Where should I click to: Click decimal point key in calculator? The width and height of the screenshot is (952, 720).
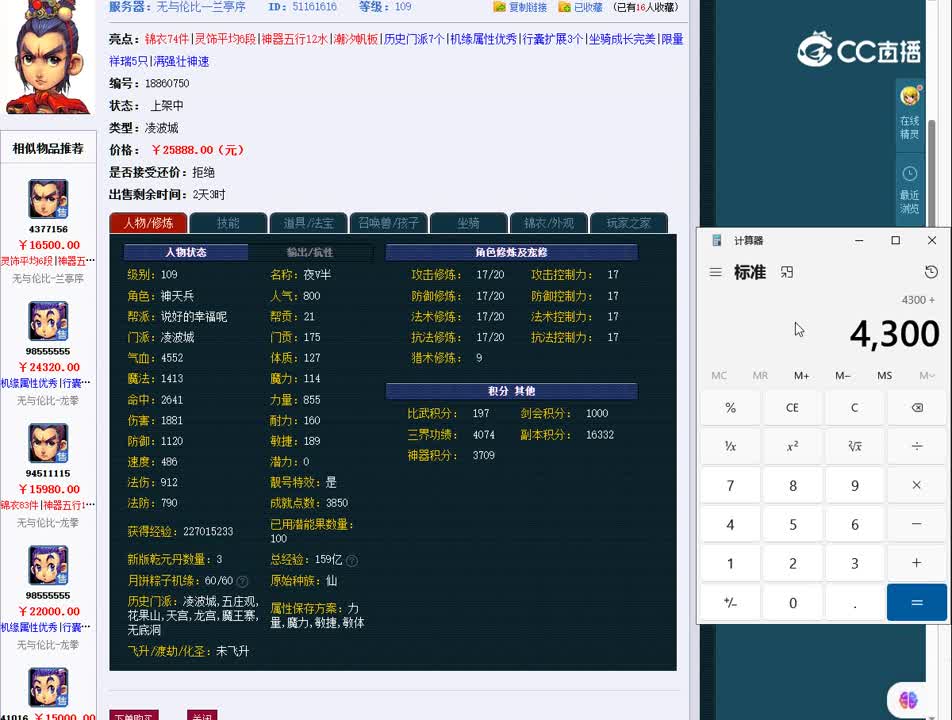point(854,602)
